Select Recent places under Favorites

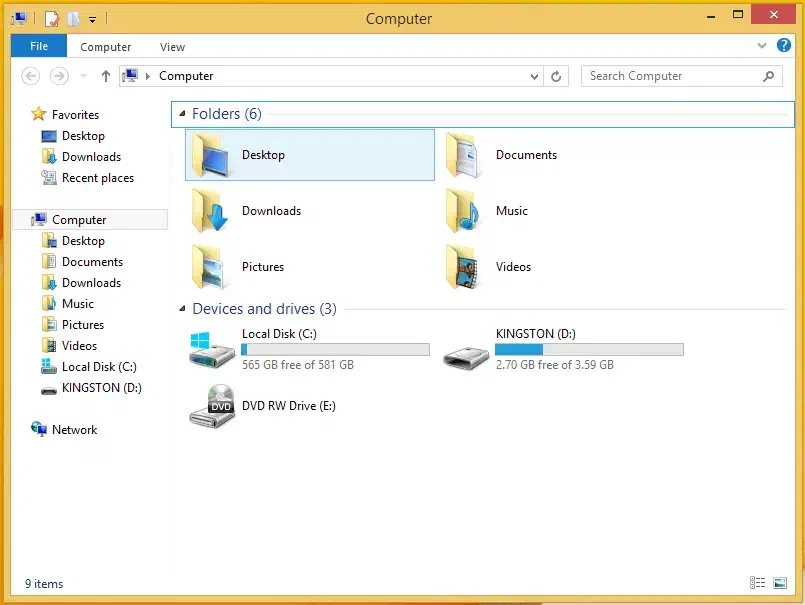[97, 178]
